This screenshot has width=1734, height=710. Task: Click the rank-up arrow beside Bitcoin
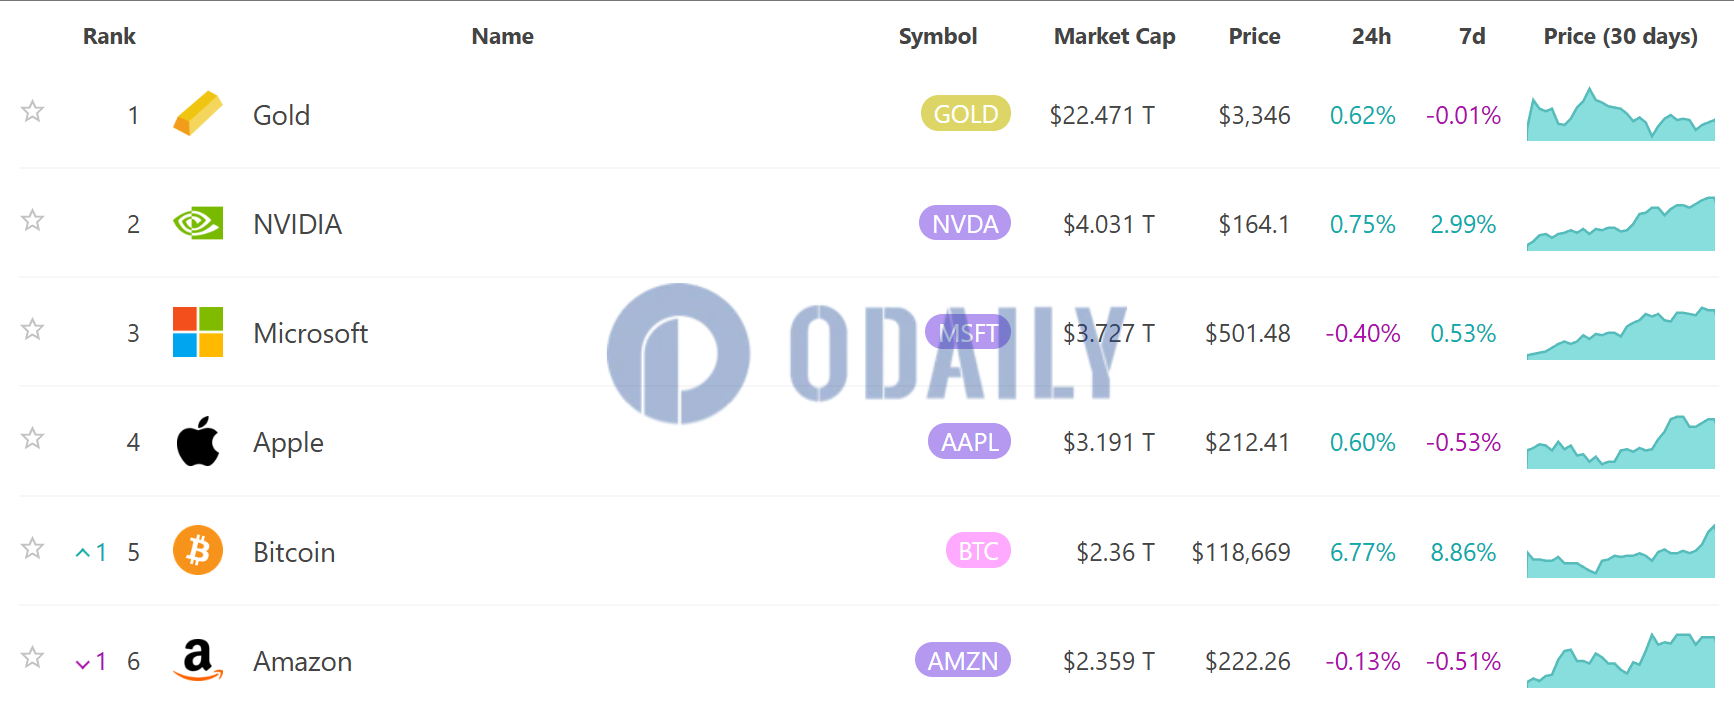pos(83,552)
